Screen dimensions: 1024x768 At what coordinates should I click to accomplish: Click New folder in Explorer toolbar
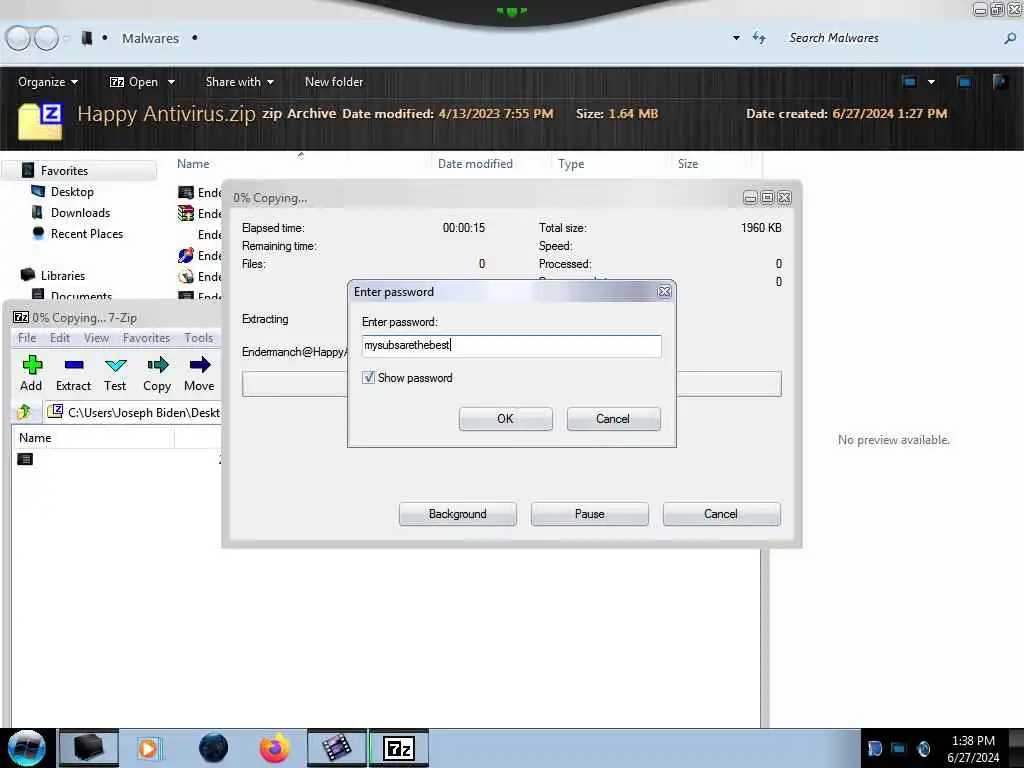334,82
